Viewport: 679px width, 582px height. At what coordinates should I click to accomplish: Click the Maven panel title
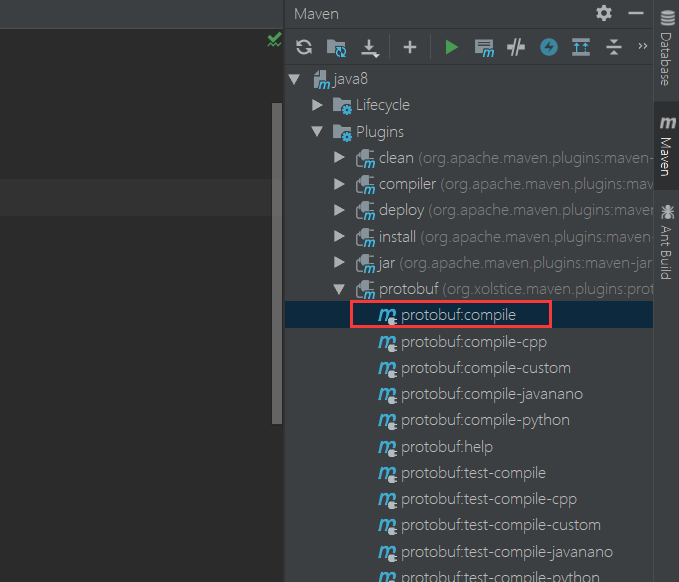click(316, 14)
